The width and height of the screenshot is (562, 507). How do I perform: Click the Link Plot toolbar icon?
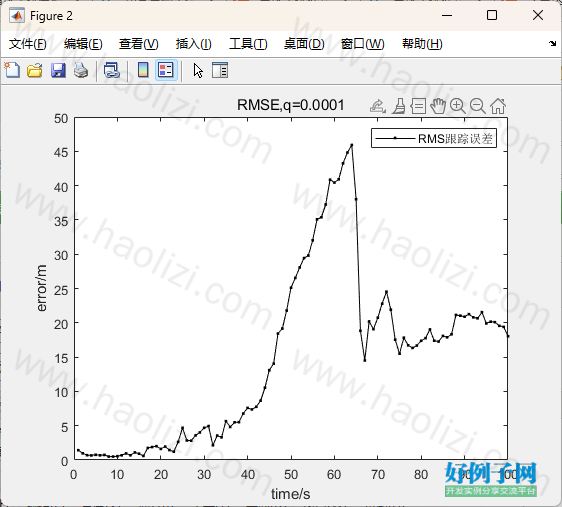[x=111, y=70]
